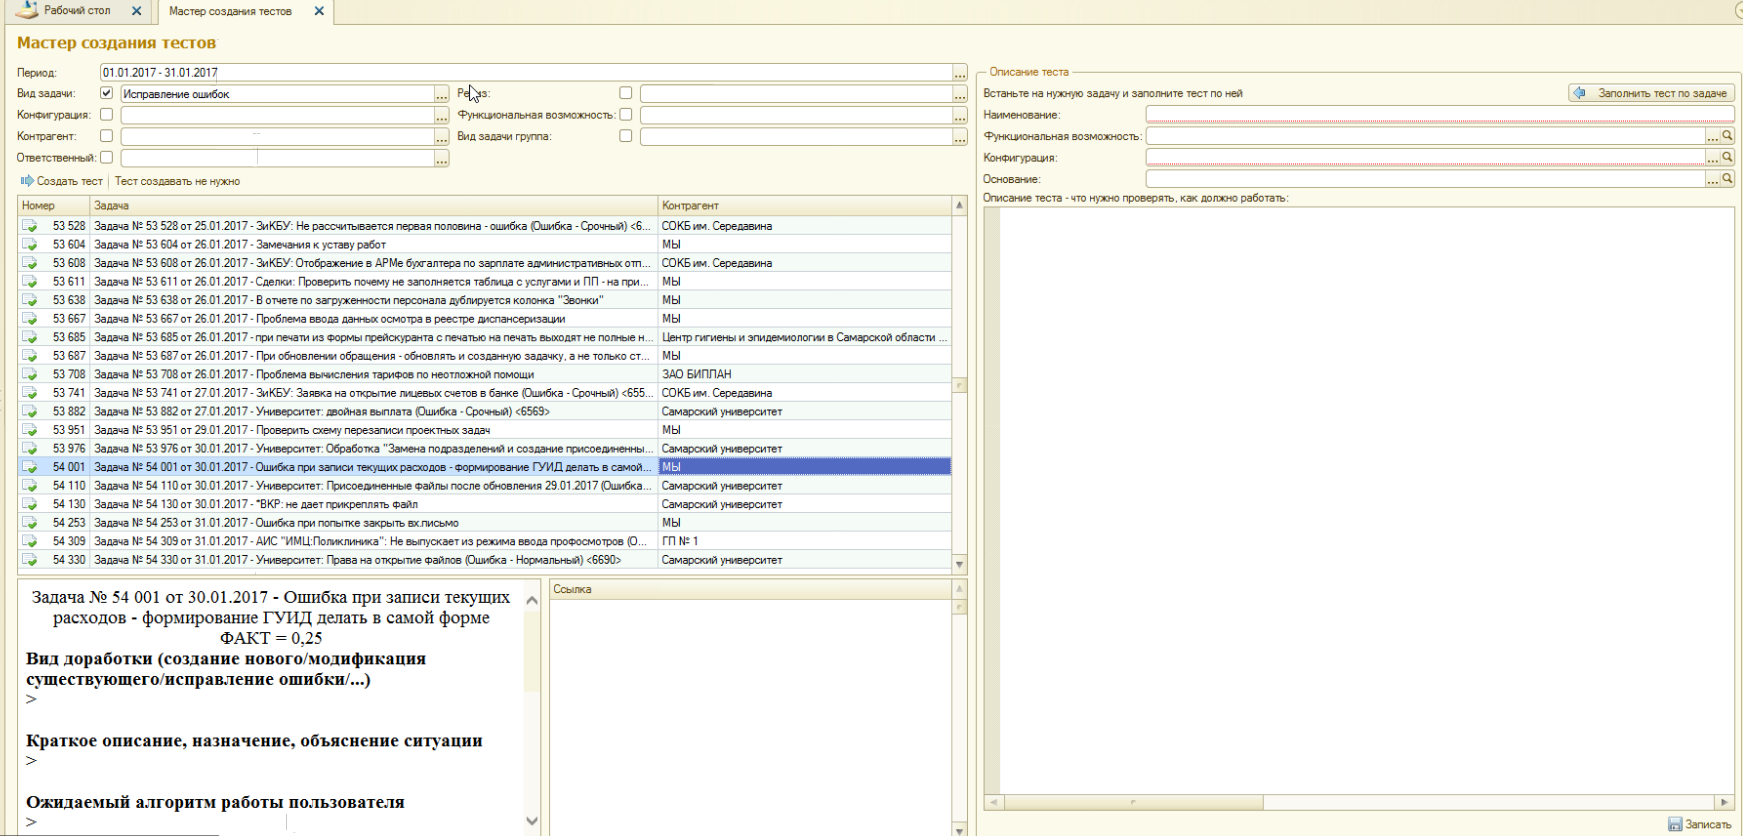Click the row icon for task 53 608
This screenshot has width=1743, height=836.
pos(30,263)
